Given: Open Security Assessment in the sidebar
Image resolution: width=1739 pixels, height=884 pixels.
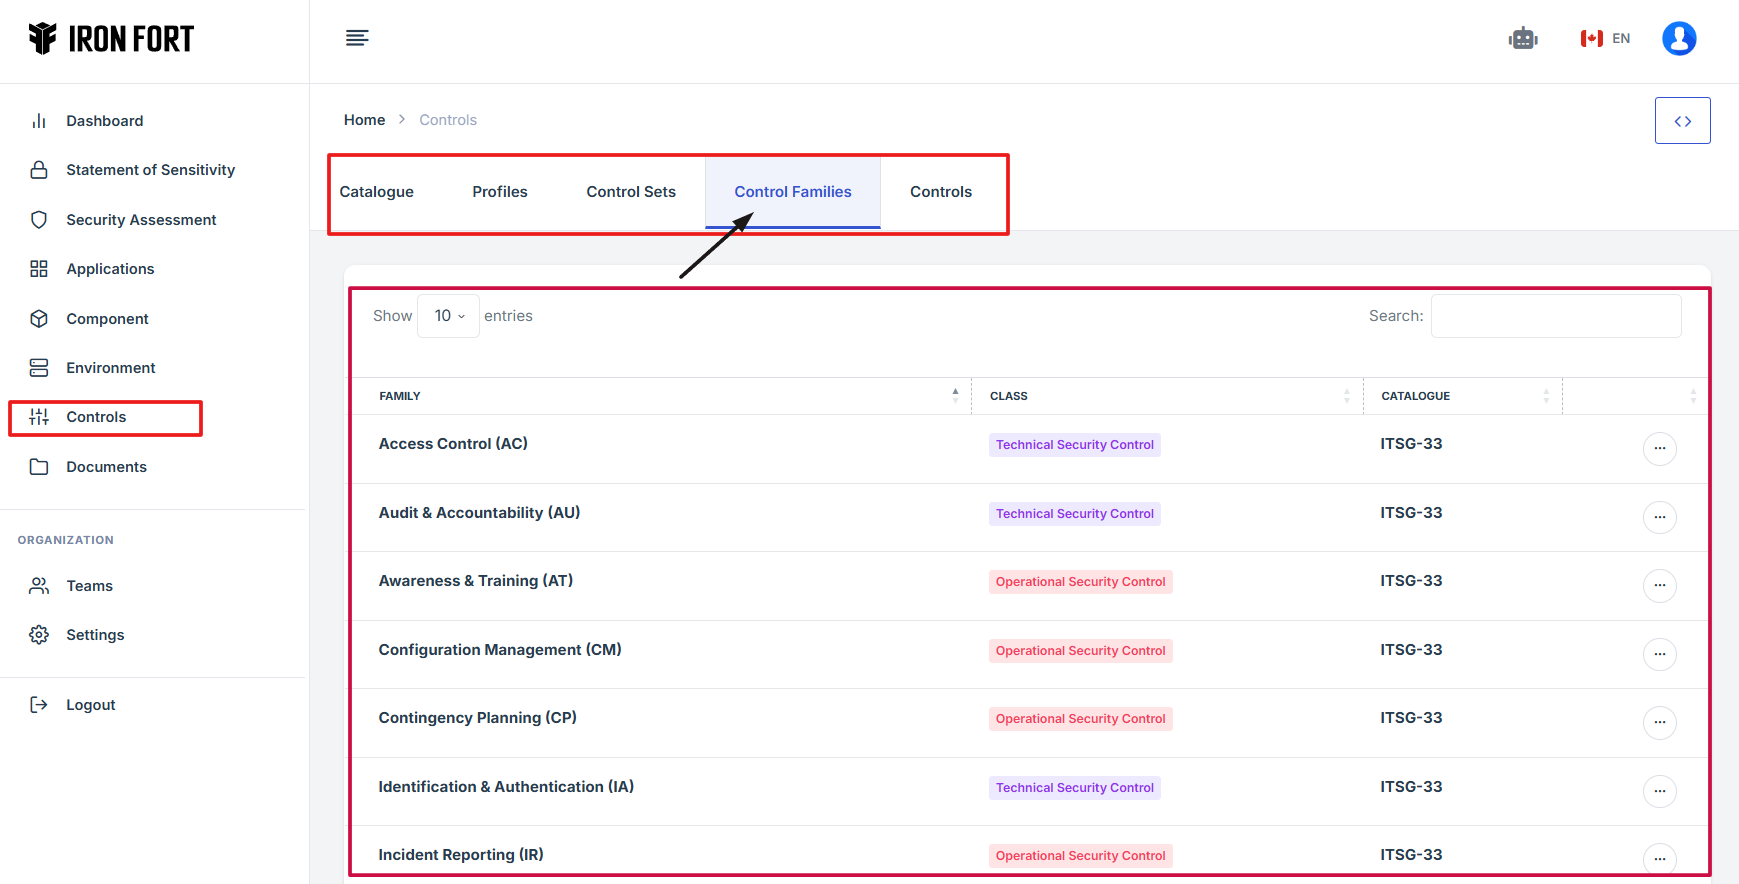Looking at the screenshot, I should click(141, 220).
